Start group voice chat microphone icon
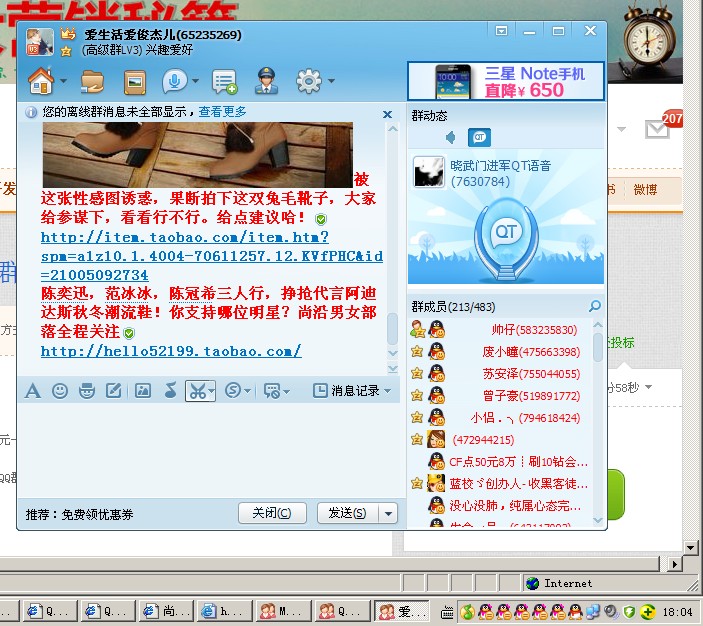 click(x=174, y=81)
